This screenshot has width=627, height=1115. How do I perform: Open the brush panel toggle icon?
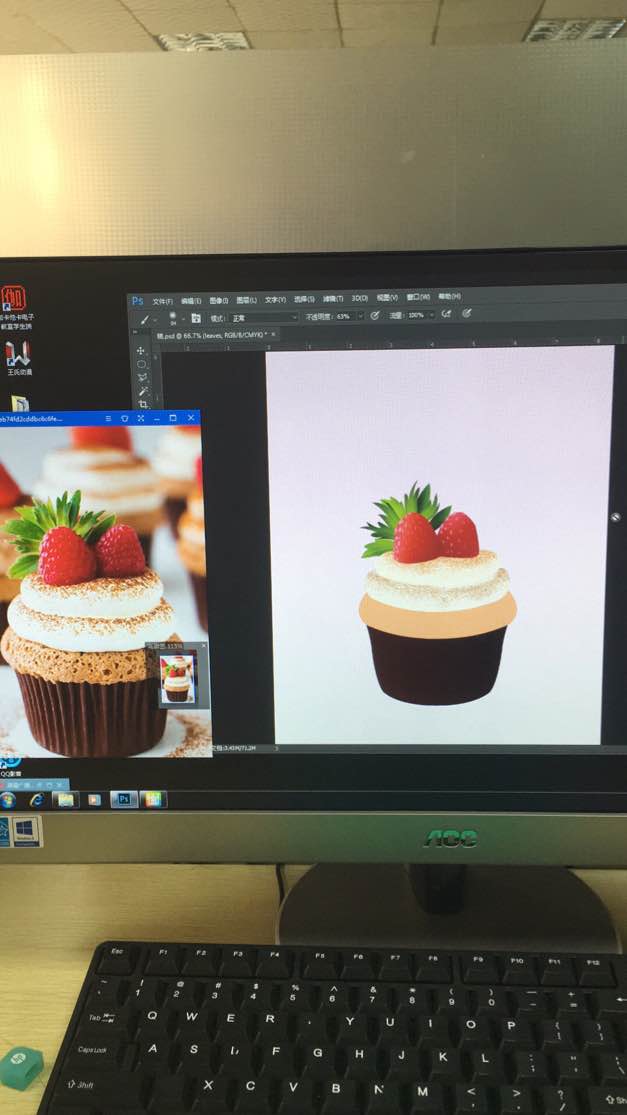195,318
